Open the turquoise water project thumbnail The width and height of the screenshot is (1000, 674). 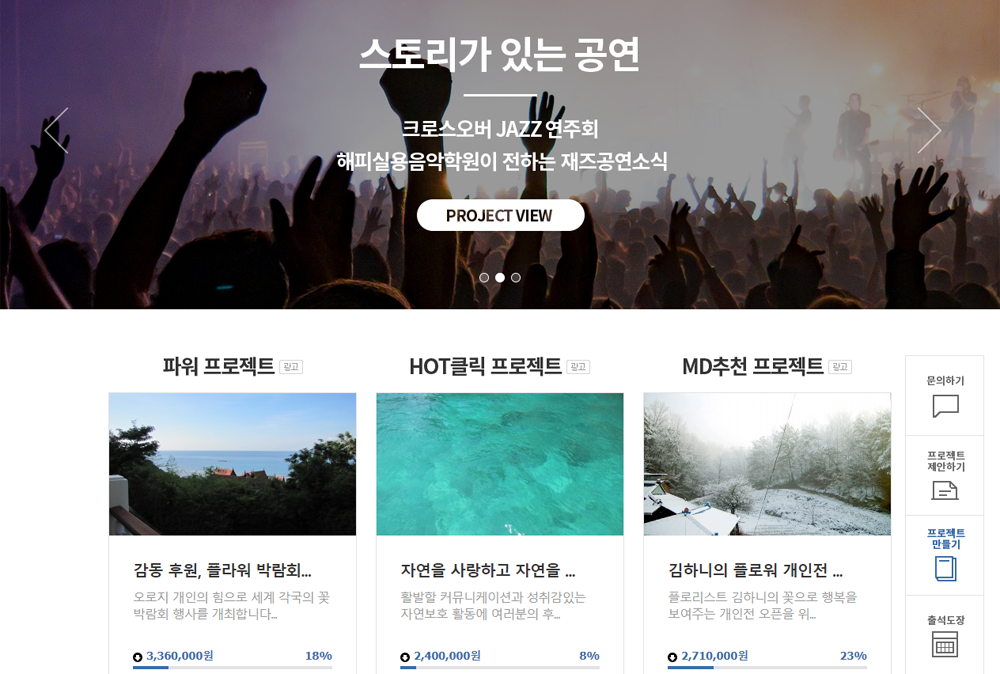(x=500, y=464)
